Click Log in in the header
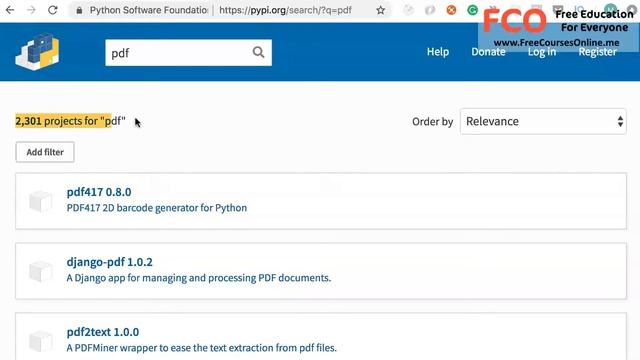 (x=542, y=52)
